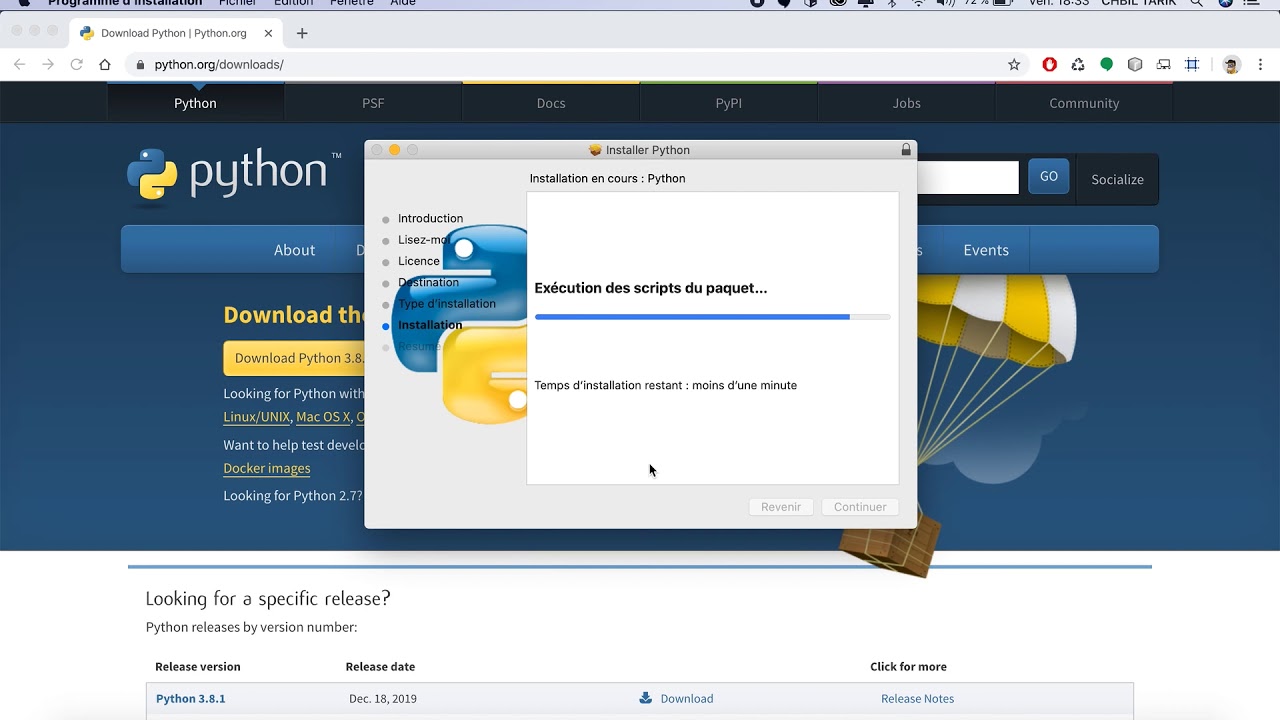This screenshot has height=720, width=1280.
Task: Select the Destination step in Installer
Action: tap(428, 282)
